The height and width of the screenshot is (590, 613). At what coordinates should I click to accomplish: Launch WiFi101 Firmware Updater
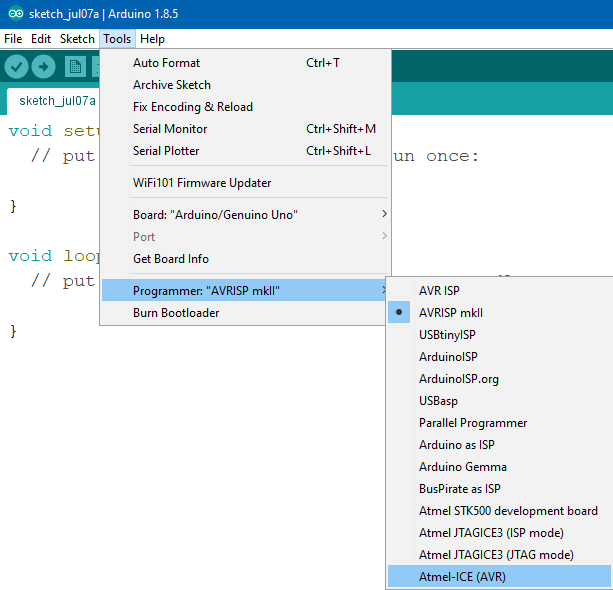point(246,183)
